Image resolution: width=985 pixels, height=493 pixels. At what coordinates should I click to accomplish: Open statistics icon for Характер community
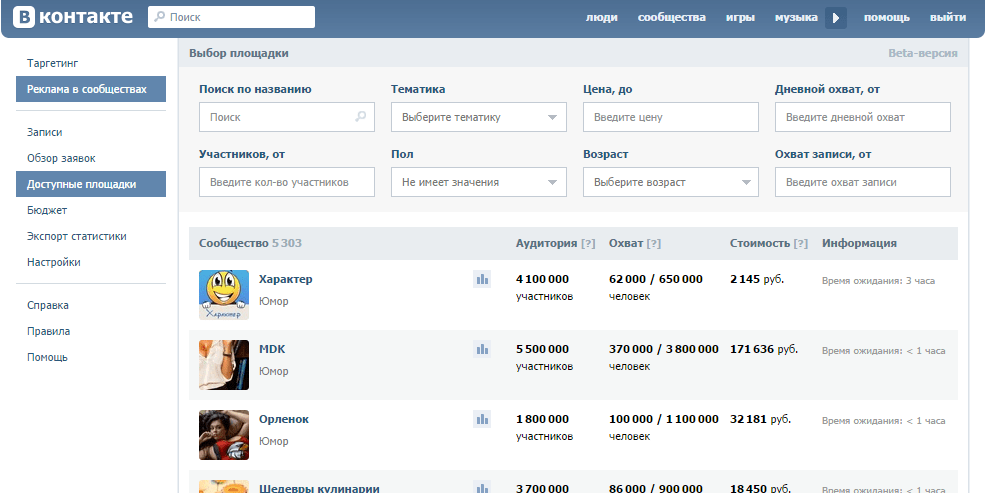(482, 279)
